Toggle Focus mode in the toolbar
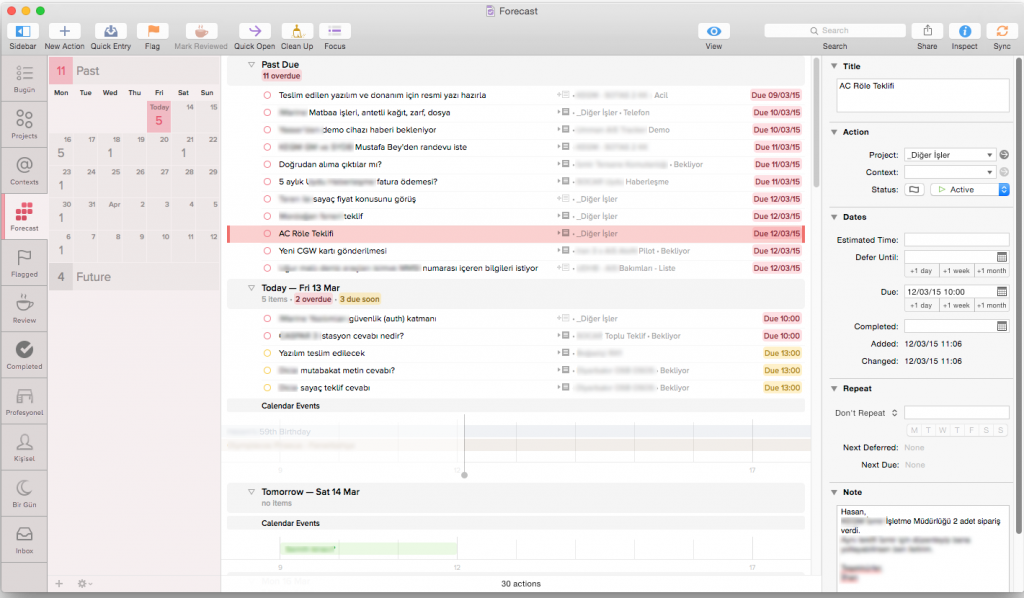This screenshot has width=1024, height=598. 335,31
